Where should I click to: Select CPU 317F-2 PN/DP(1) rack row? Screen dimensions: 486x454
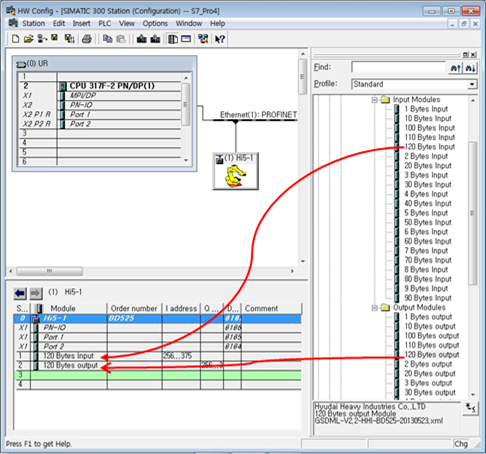[x=100, y=86]
